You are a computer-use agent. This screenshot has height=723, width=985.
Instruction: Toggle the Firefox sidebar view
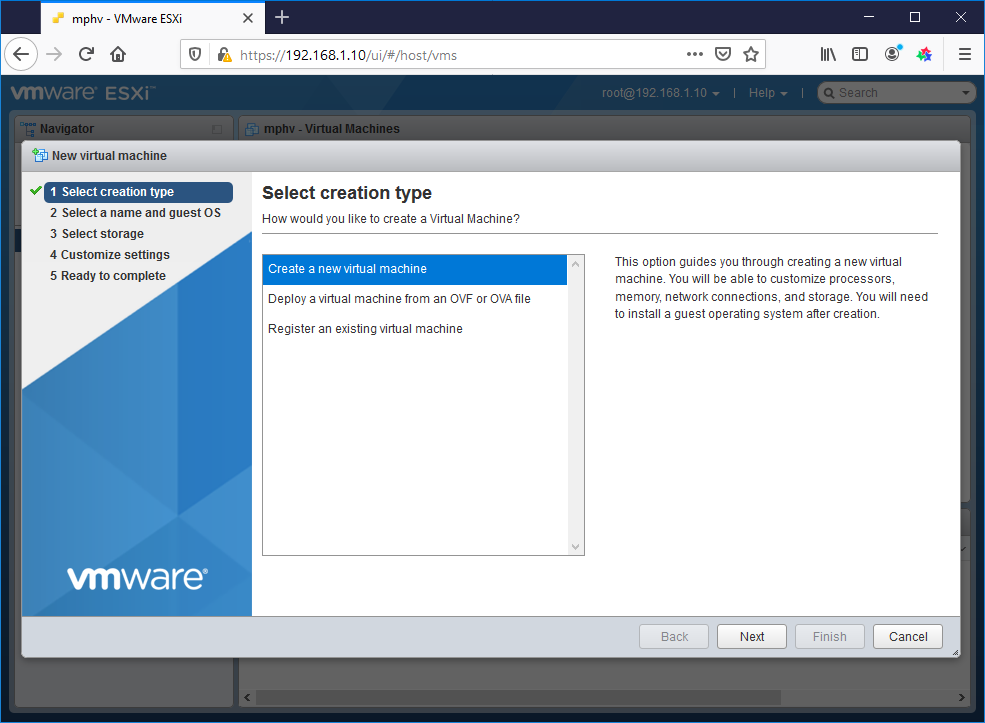[x=860, y=54]
